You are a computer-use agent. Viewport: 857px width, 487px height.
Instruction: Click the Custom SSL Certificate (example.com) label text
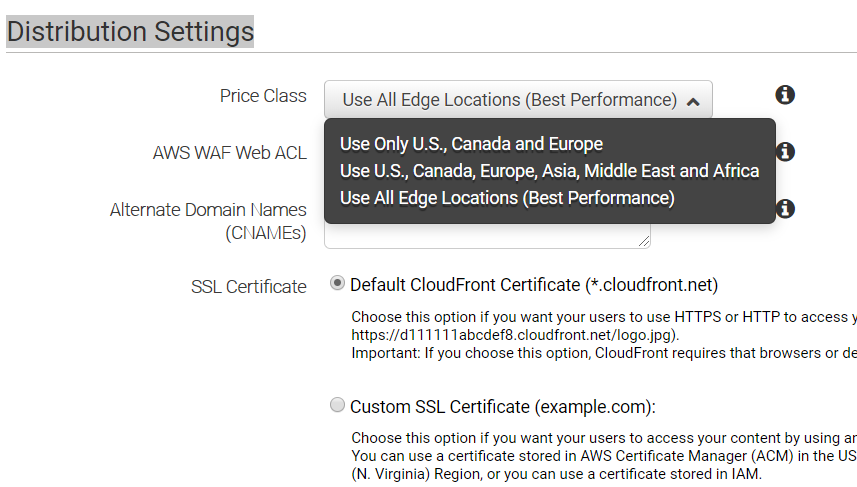[x=502, y=407]
